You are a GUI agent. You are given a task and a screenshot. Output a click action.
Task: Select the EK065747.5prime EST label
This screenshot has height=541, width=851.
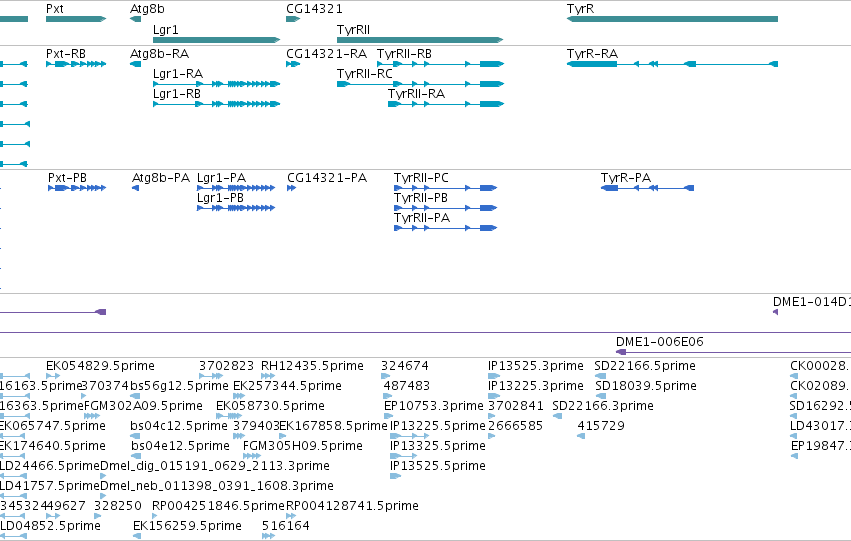[53, 426]
